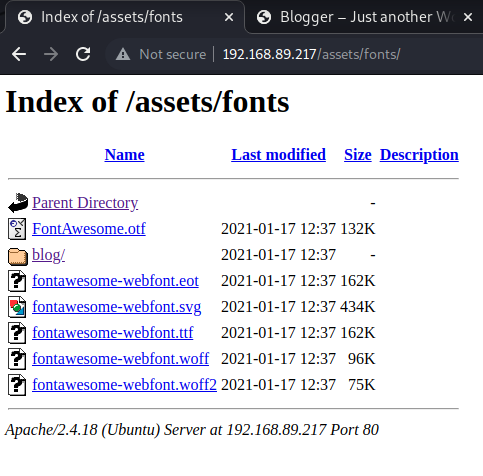Open the fontawesome-webfont.woff link
This screenshot has width=483, height=476.
click(120, 359)
